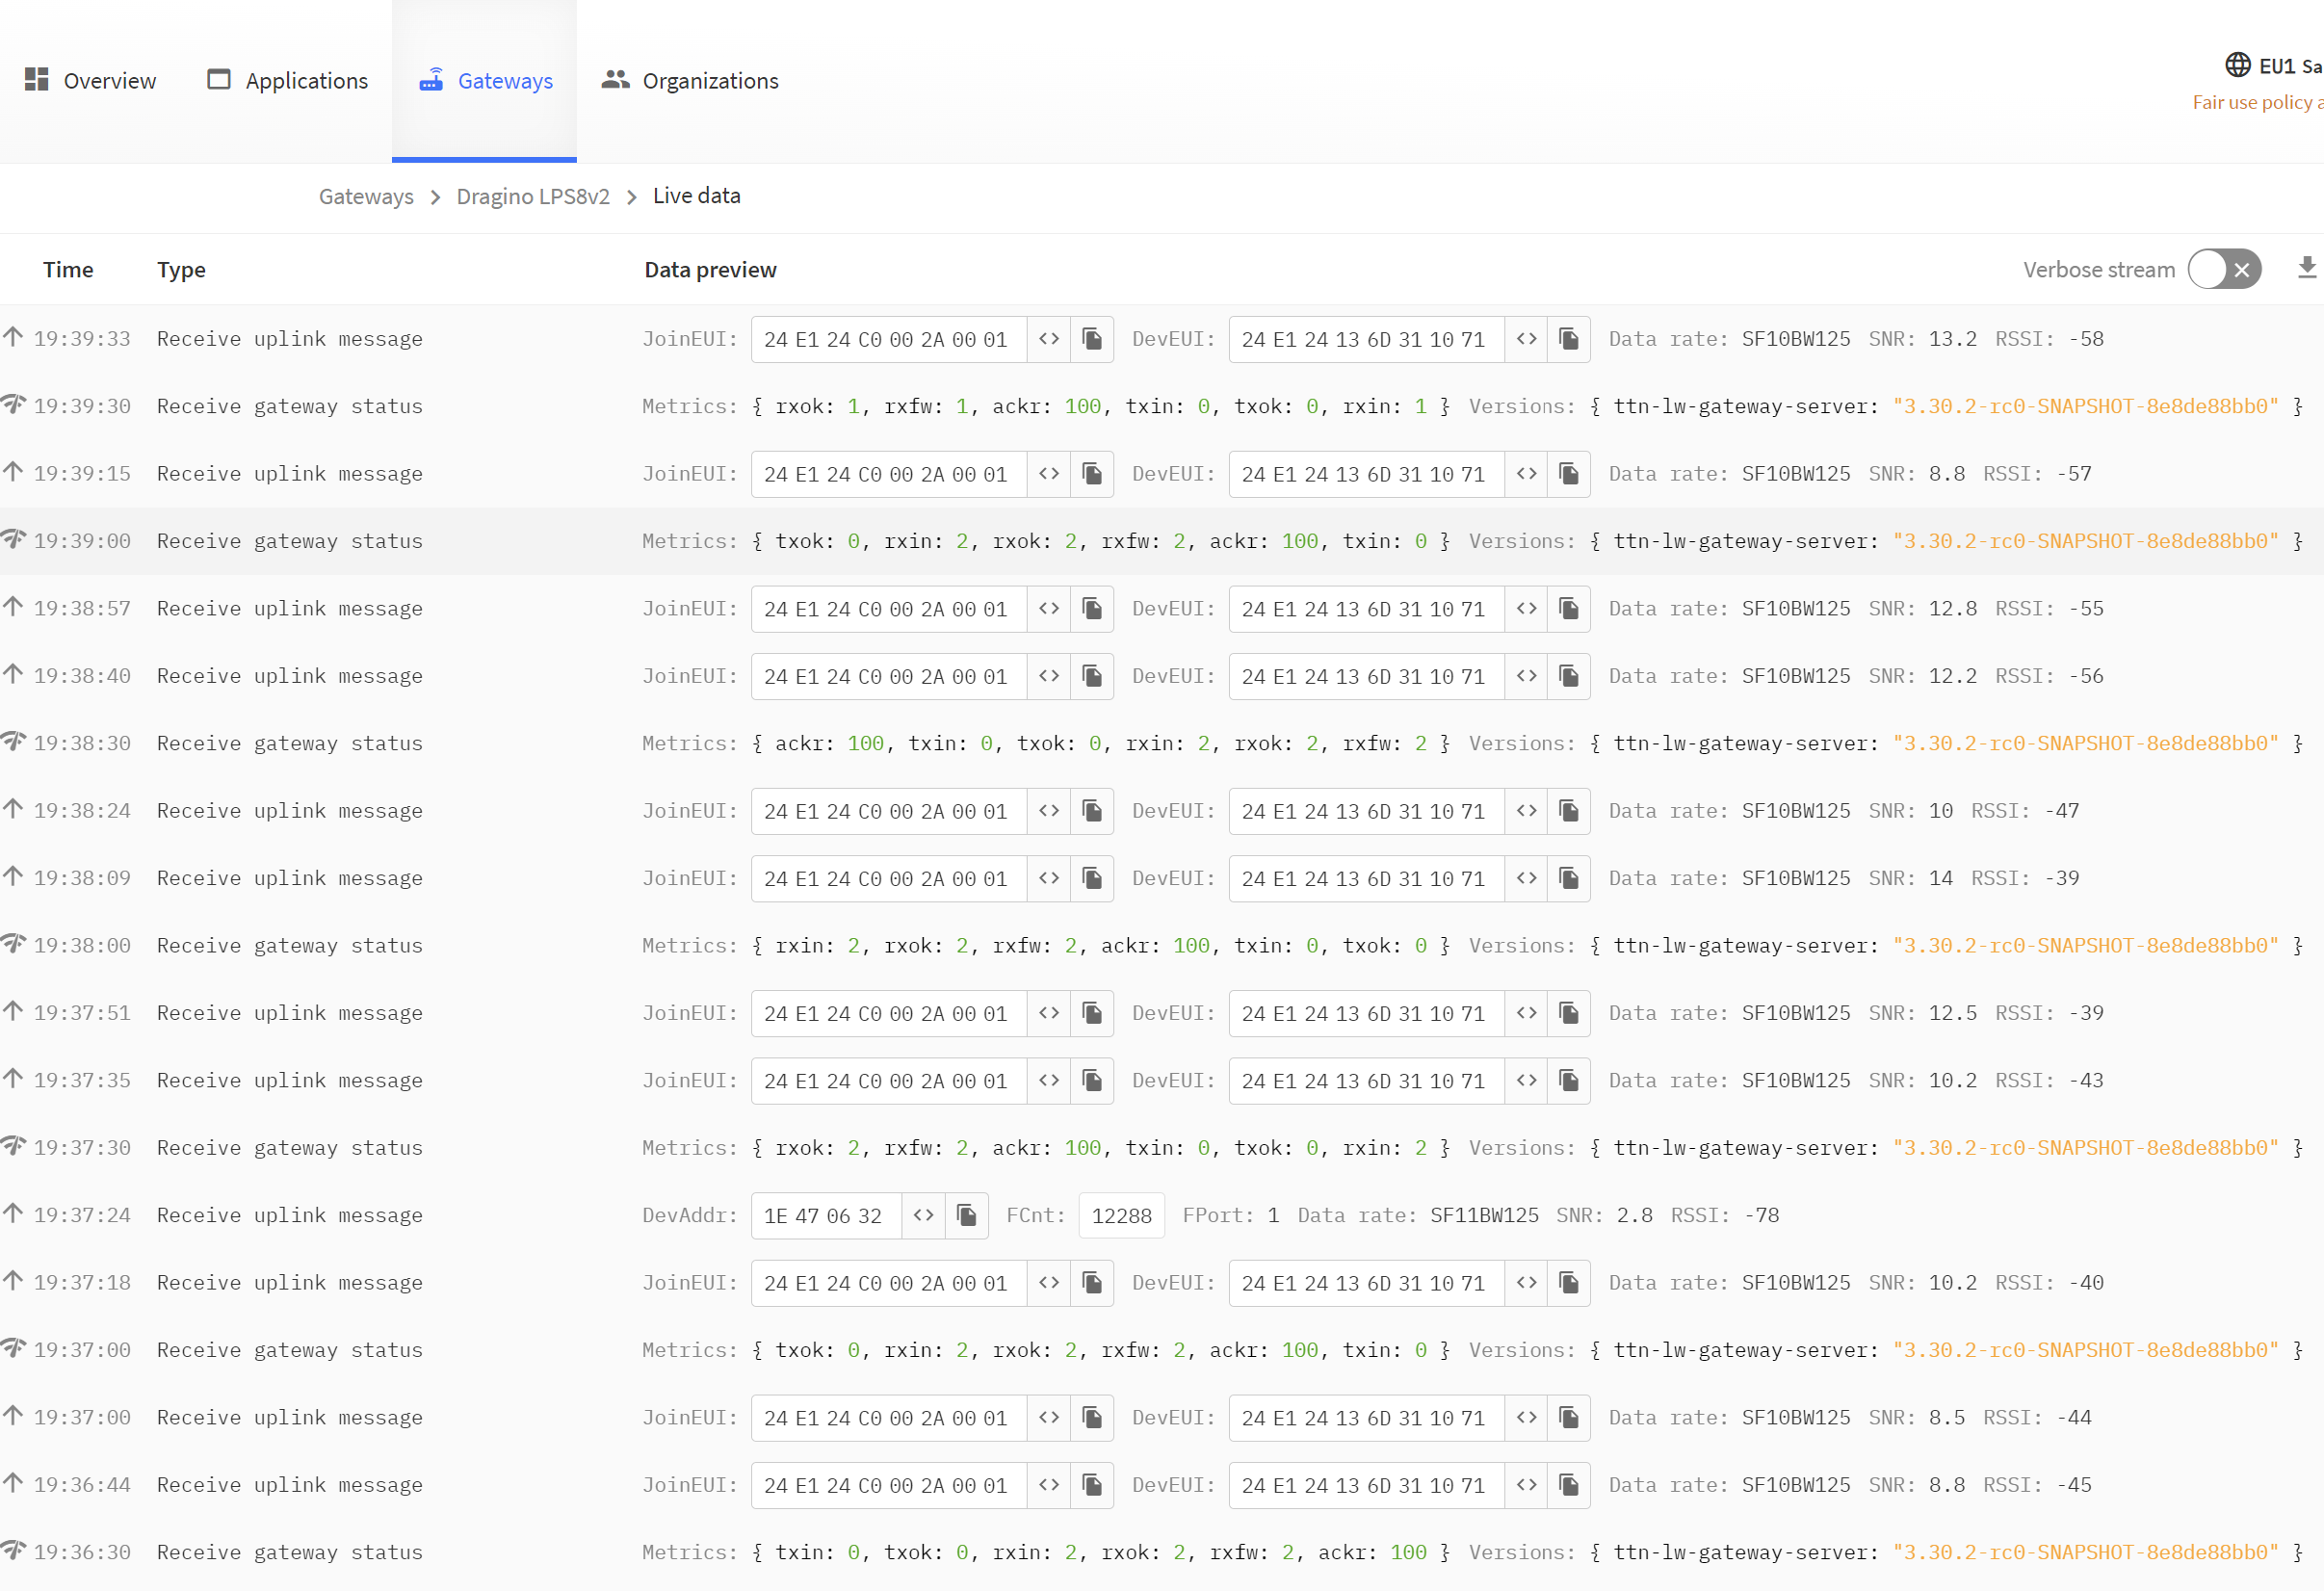2324x1591 pixels.
Task: Open the 19:39:00 gateway status event
Action: tap(1162, 541)
